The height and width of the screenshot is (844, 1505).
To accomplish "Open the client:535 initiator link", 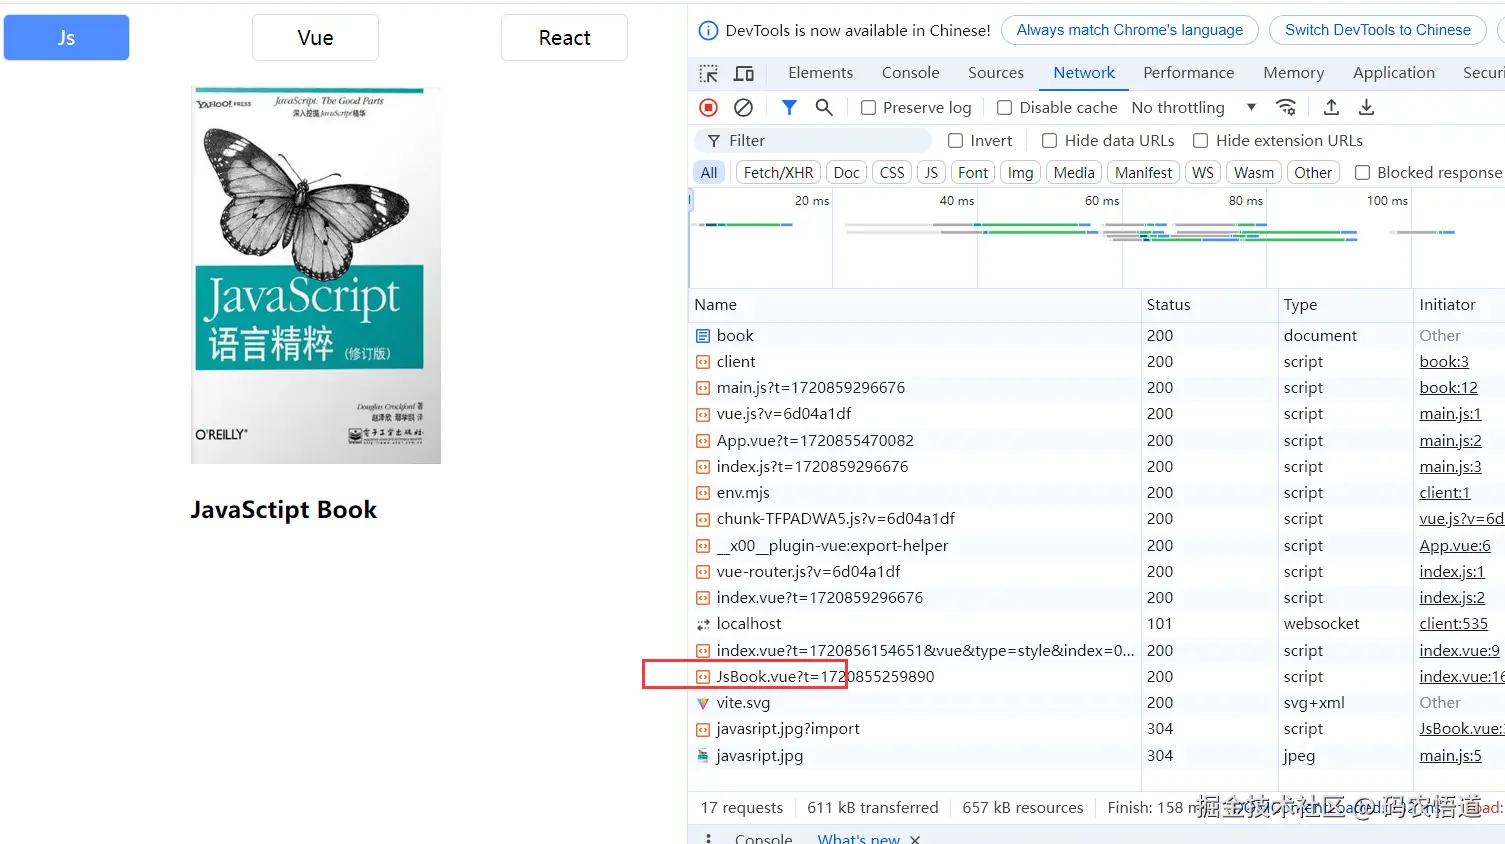I will pyautogui.click(x=1453, y=624).
